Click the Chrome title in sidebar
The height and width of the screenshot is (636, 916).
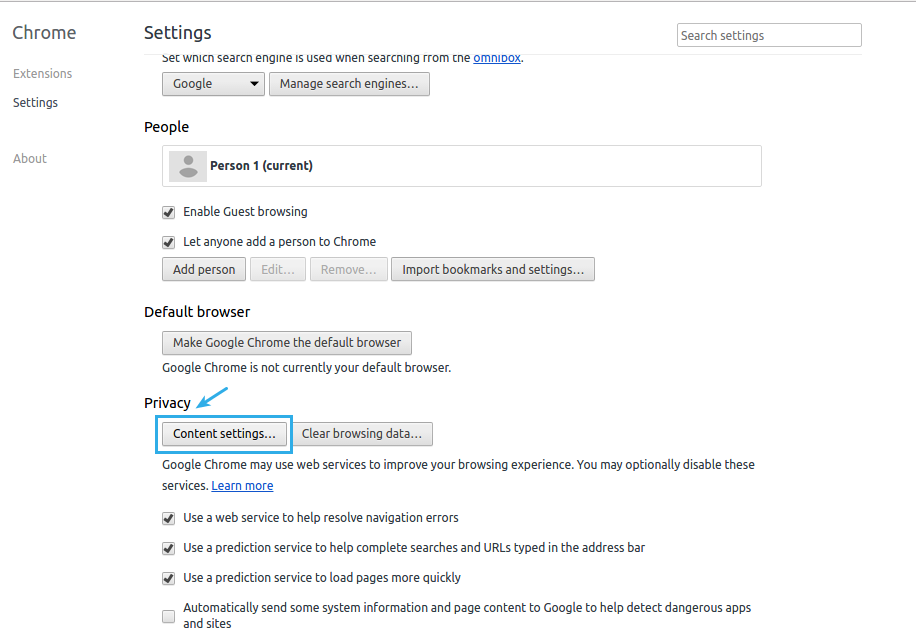44,33
